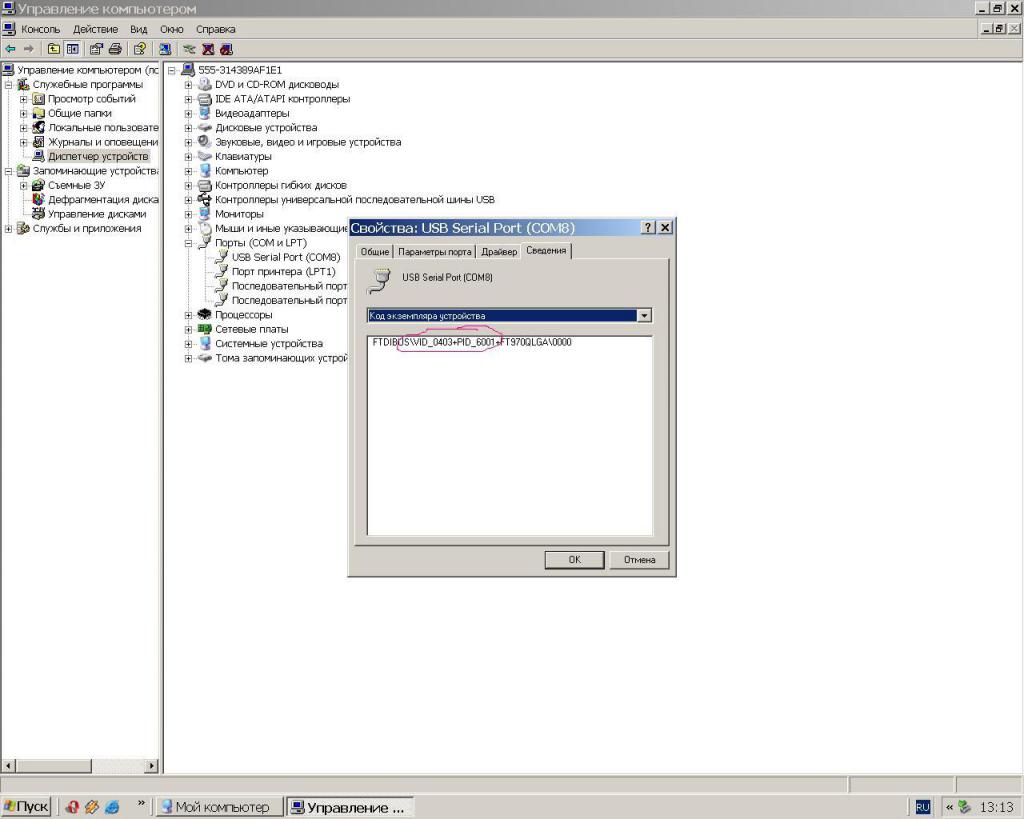Select Порт принтера (LPT1) in device tree
This screenshot has width=1024, height=819.
[x=283, y=272]
